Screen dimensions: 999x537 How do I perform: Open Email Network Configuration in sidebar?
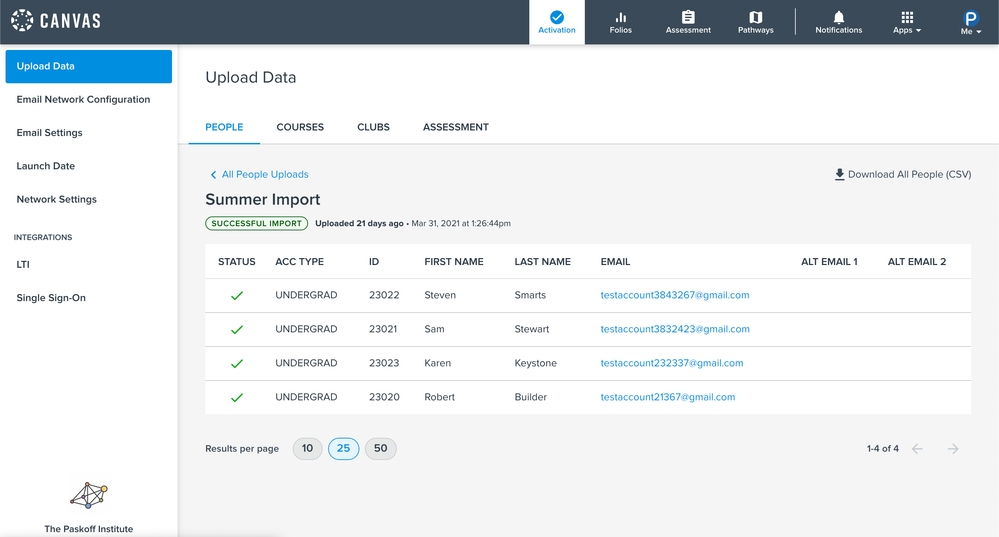click(x=83, y=100)
